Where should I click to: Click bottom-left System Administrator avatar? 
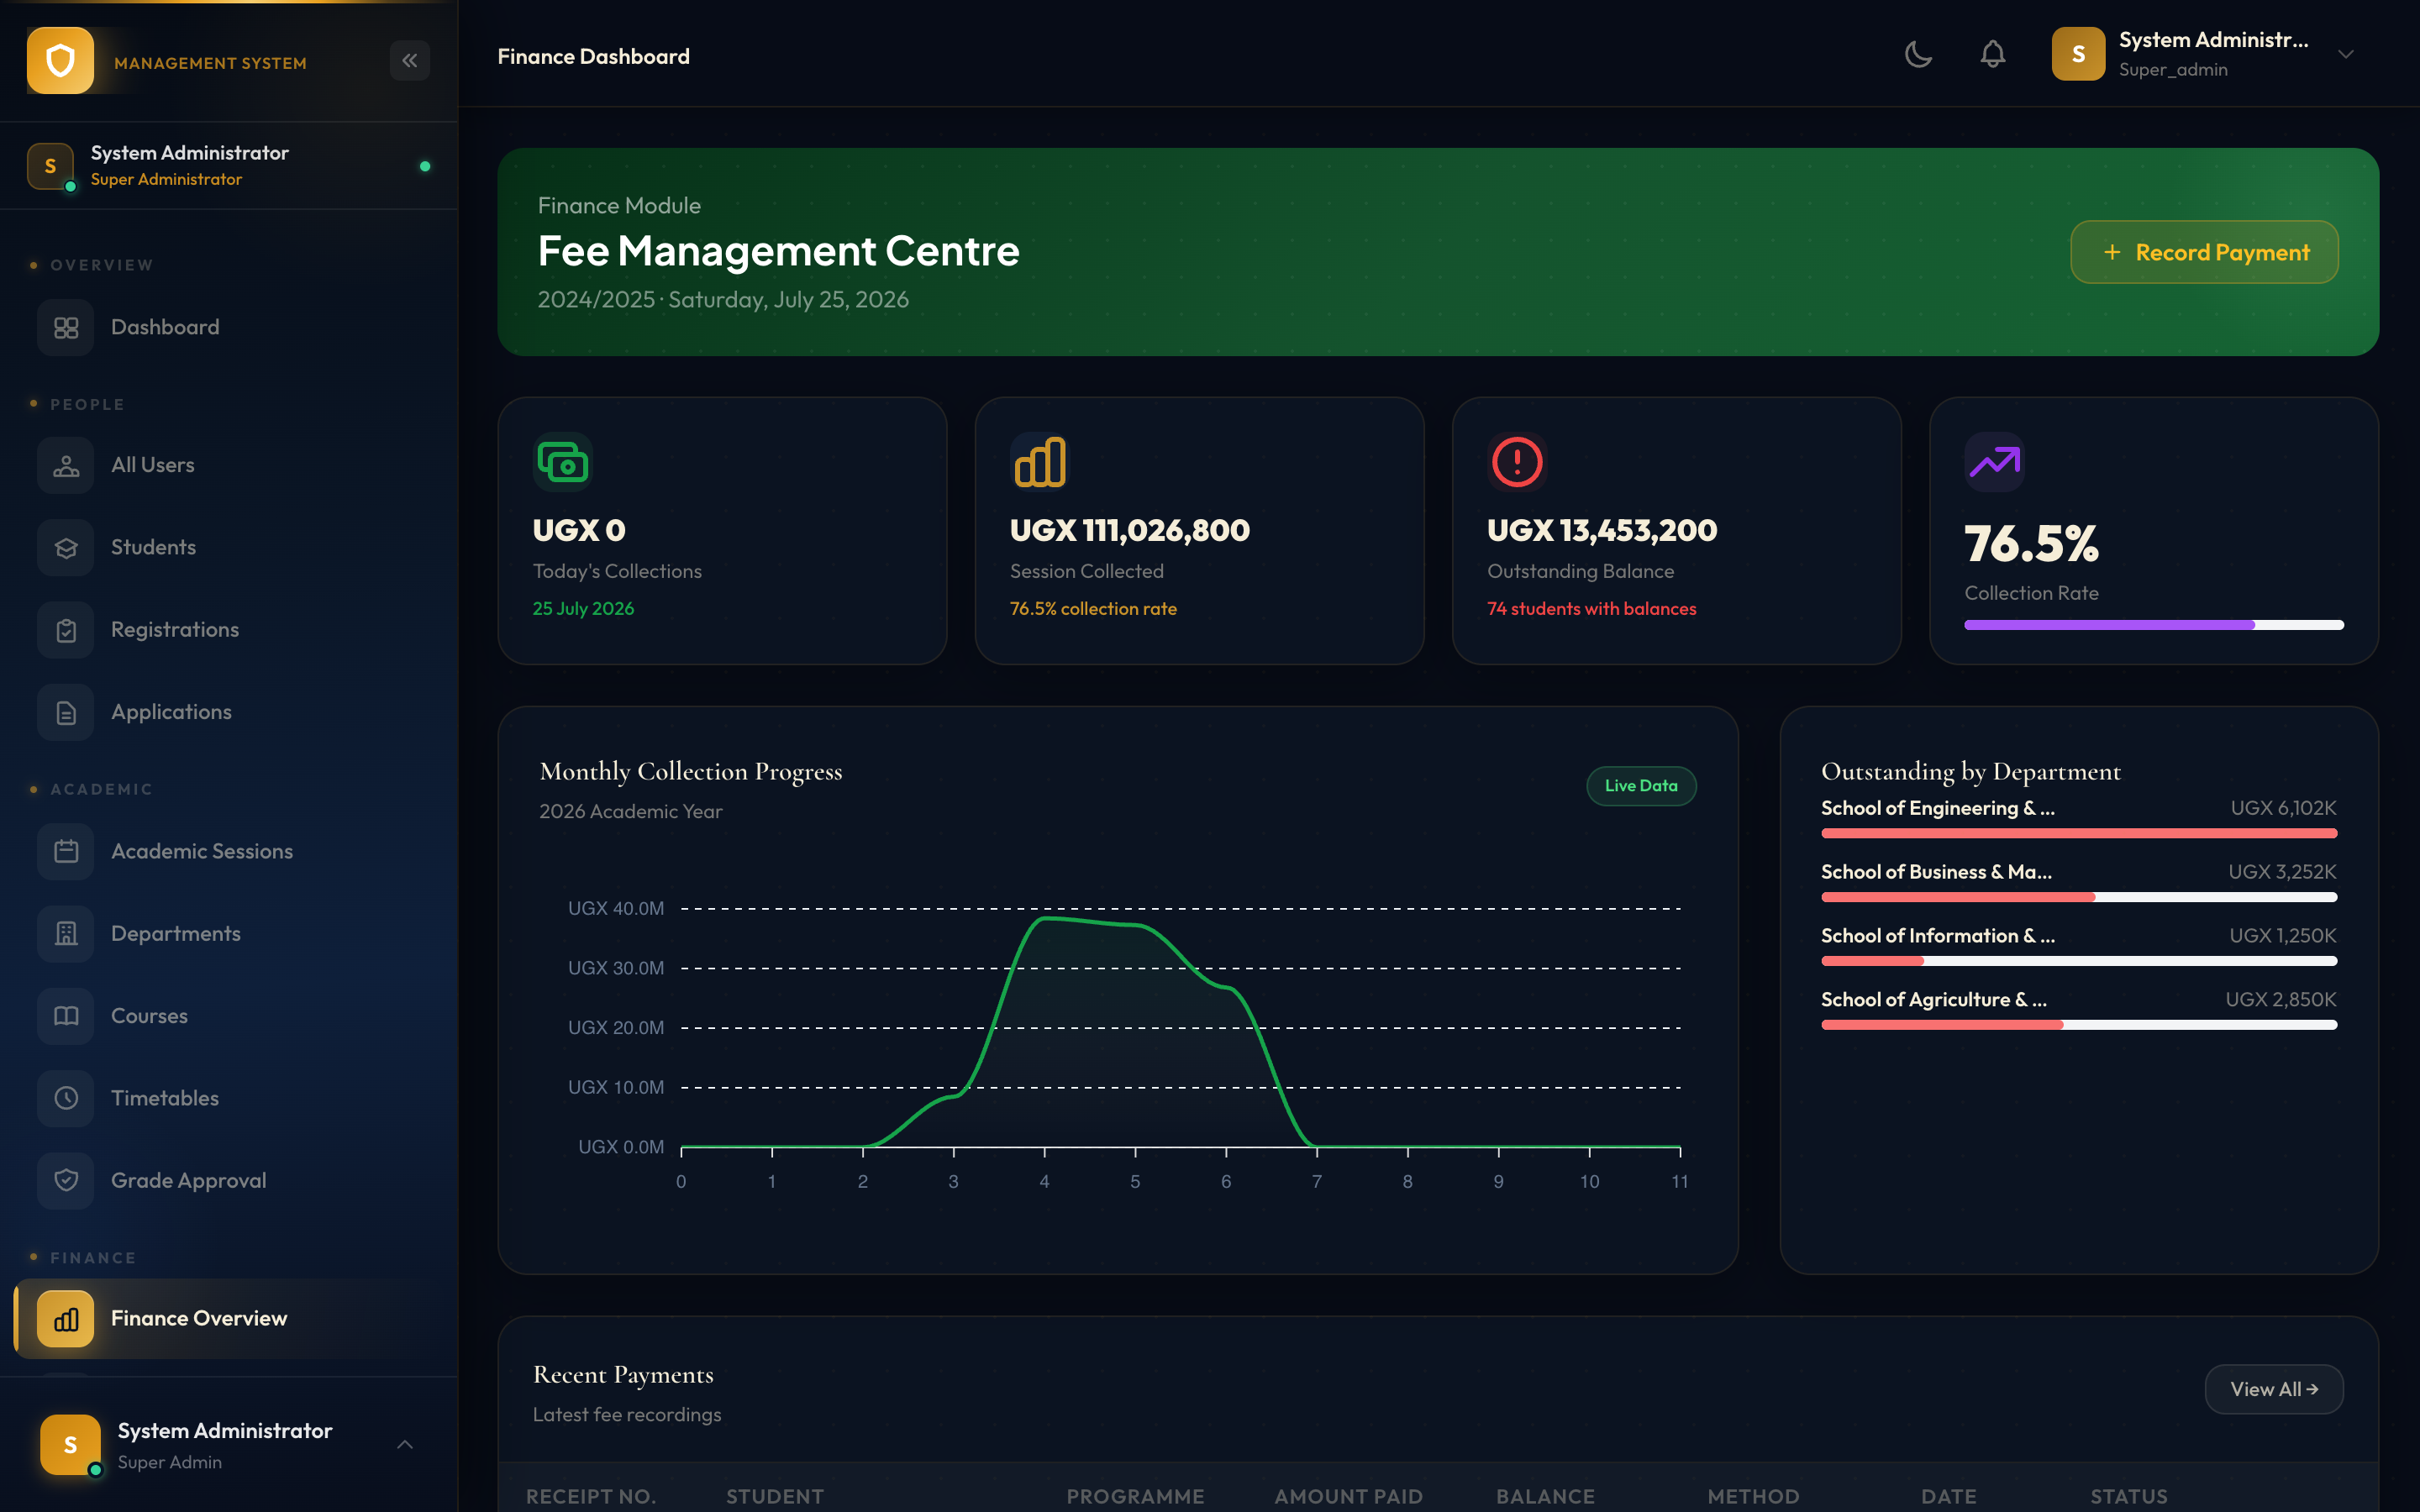(x=70, y=1444)
